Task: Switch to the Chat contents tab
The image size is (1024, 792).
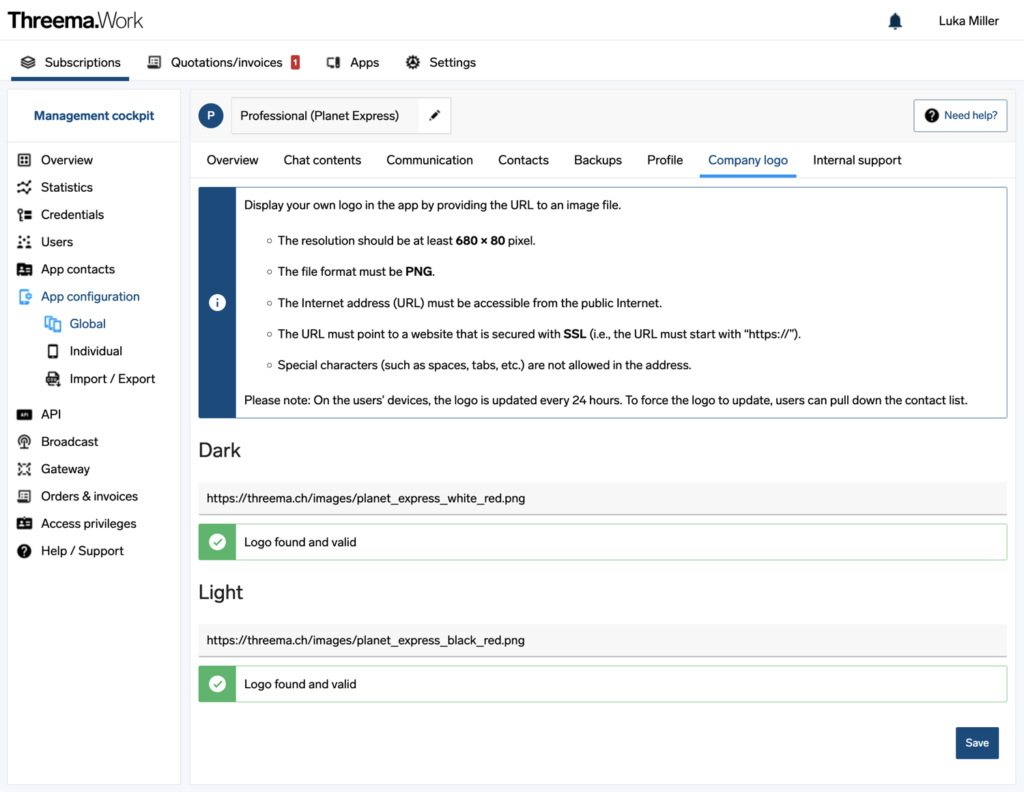Action: coord(322,160)
